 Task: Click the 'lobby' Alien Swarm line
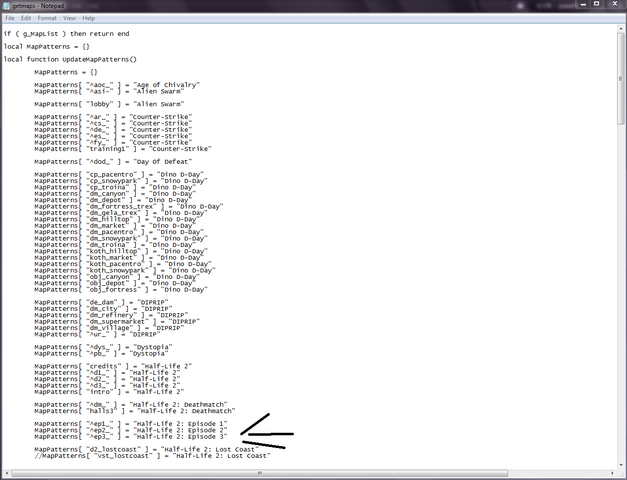click(x=109, y=104)
